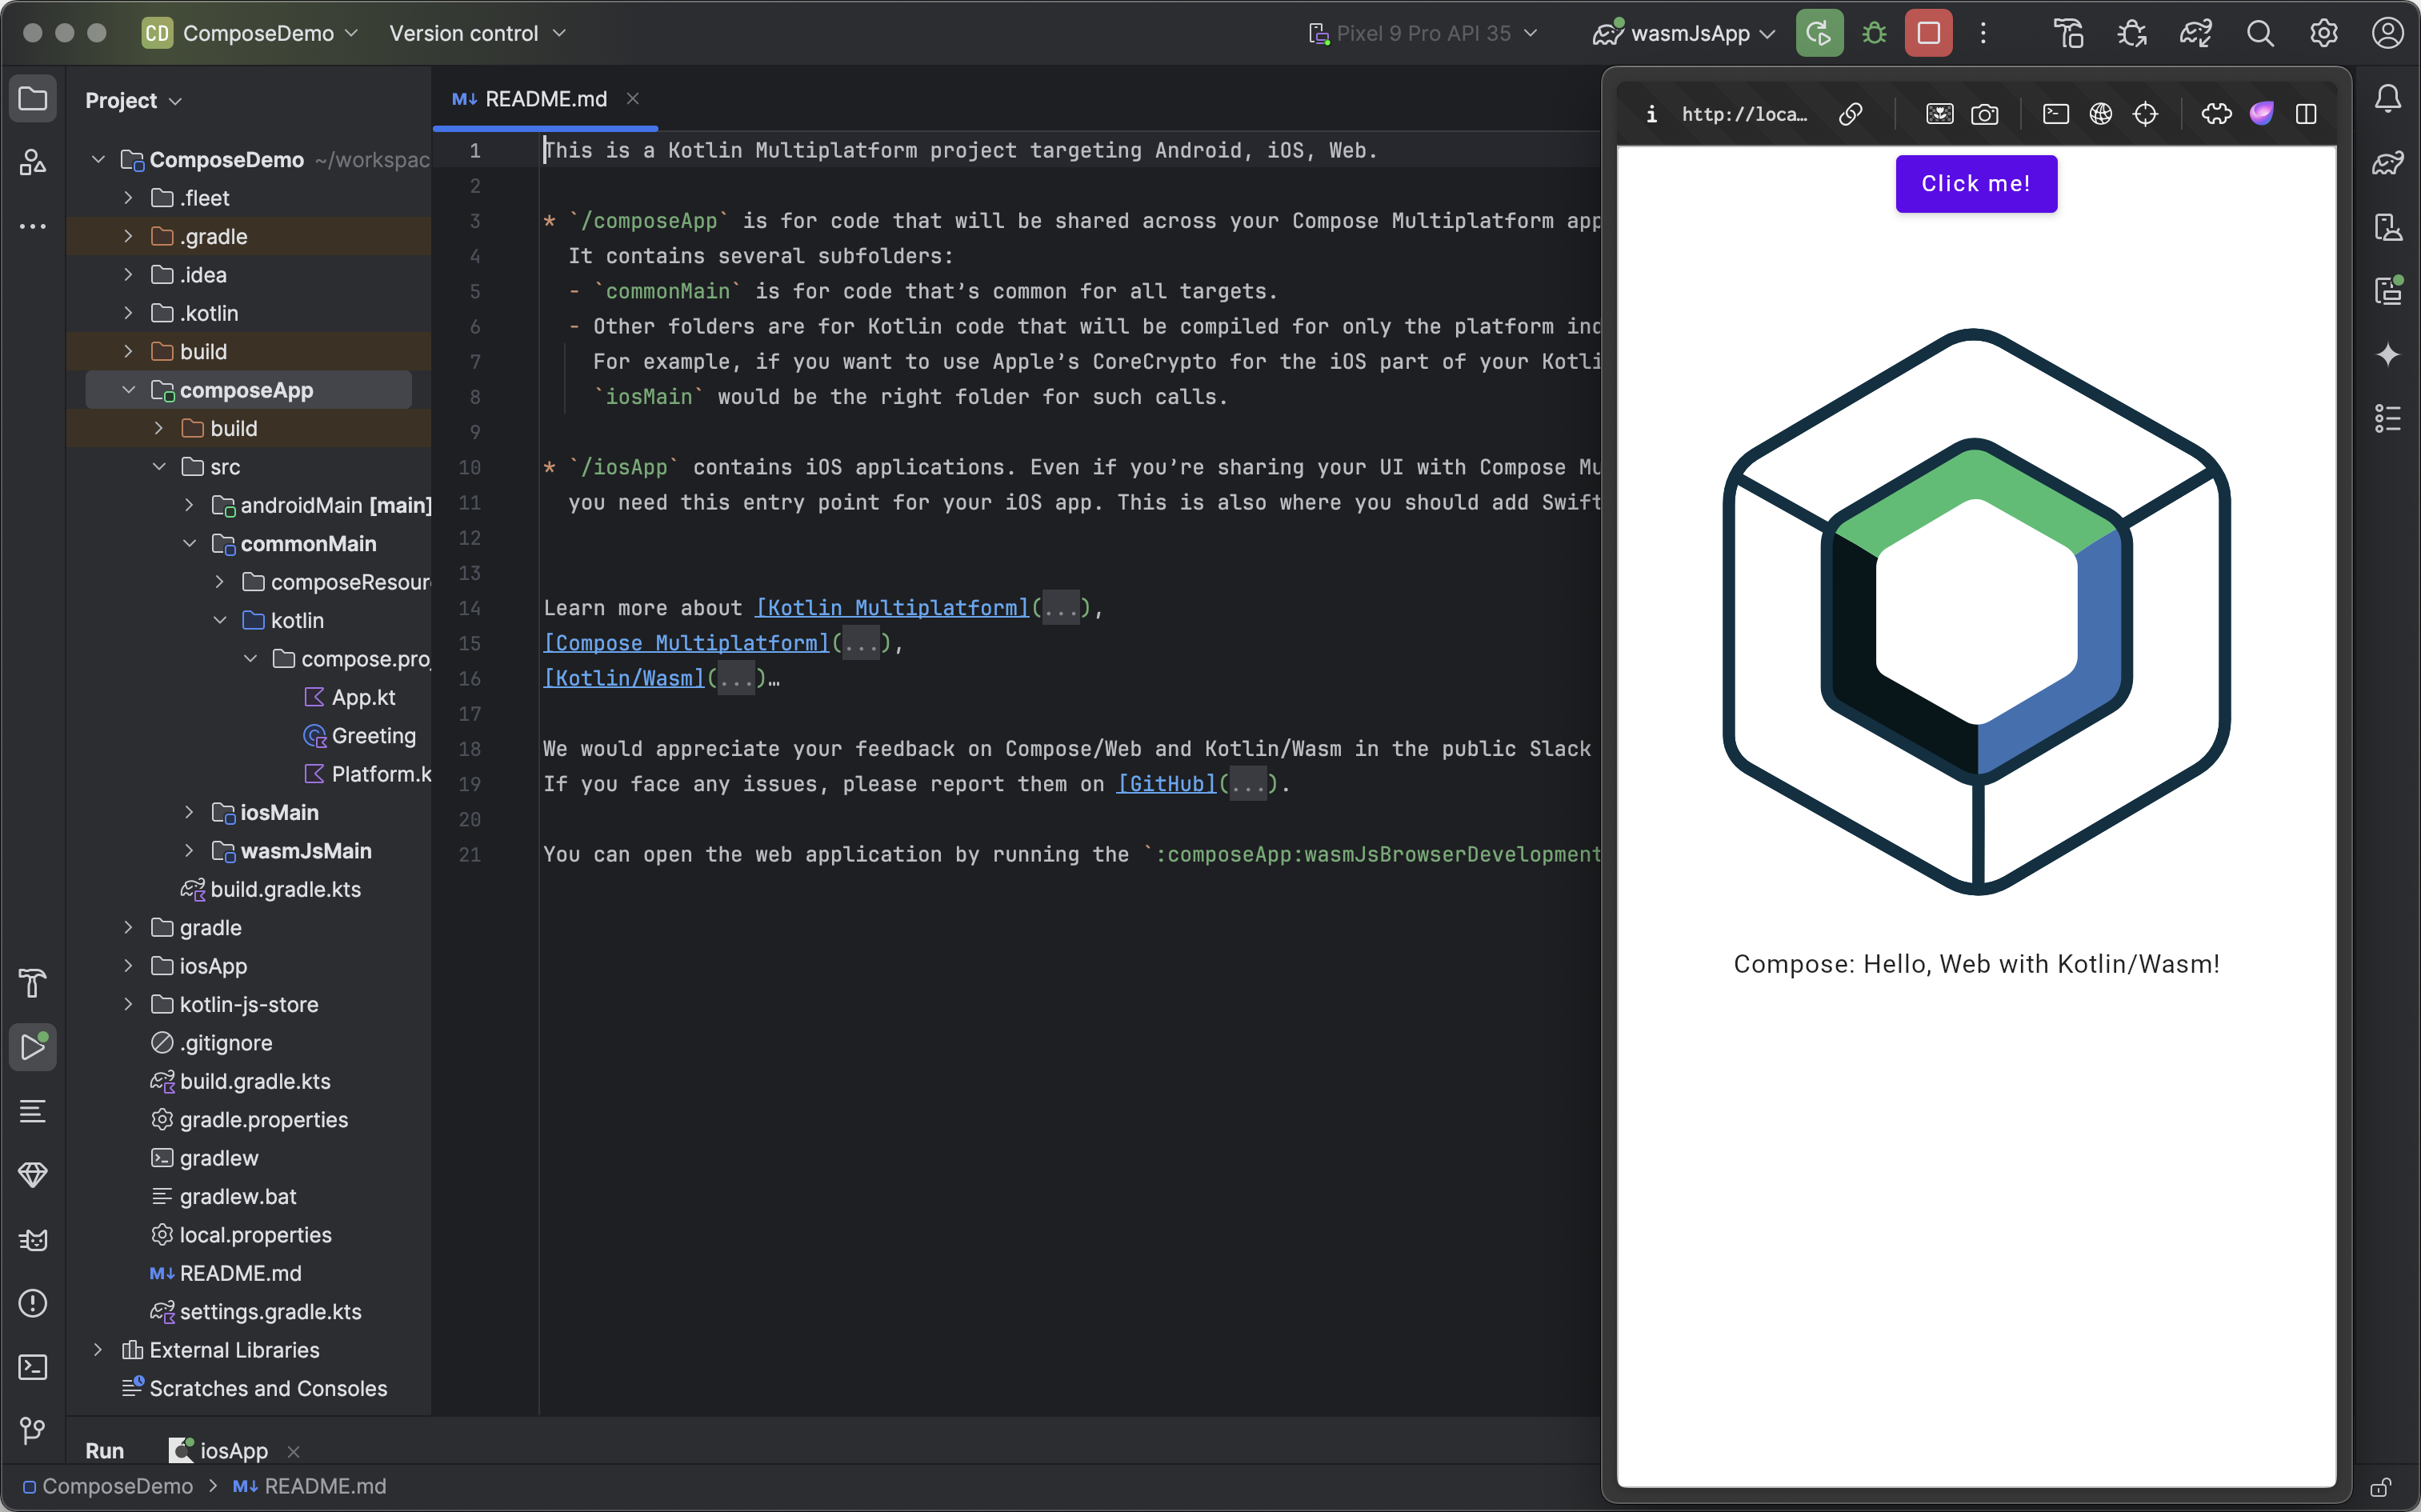The height and width of the screenshot is (1512, 2421).
Task: Rerun wasmJsApp with the green rerun button
Action: point(1819,33)
